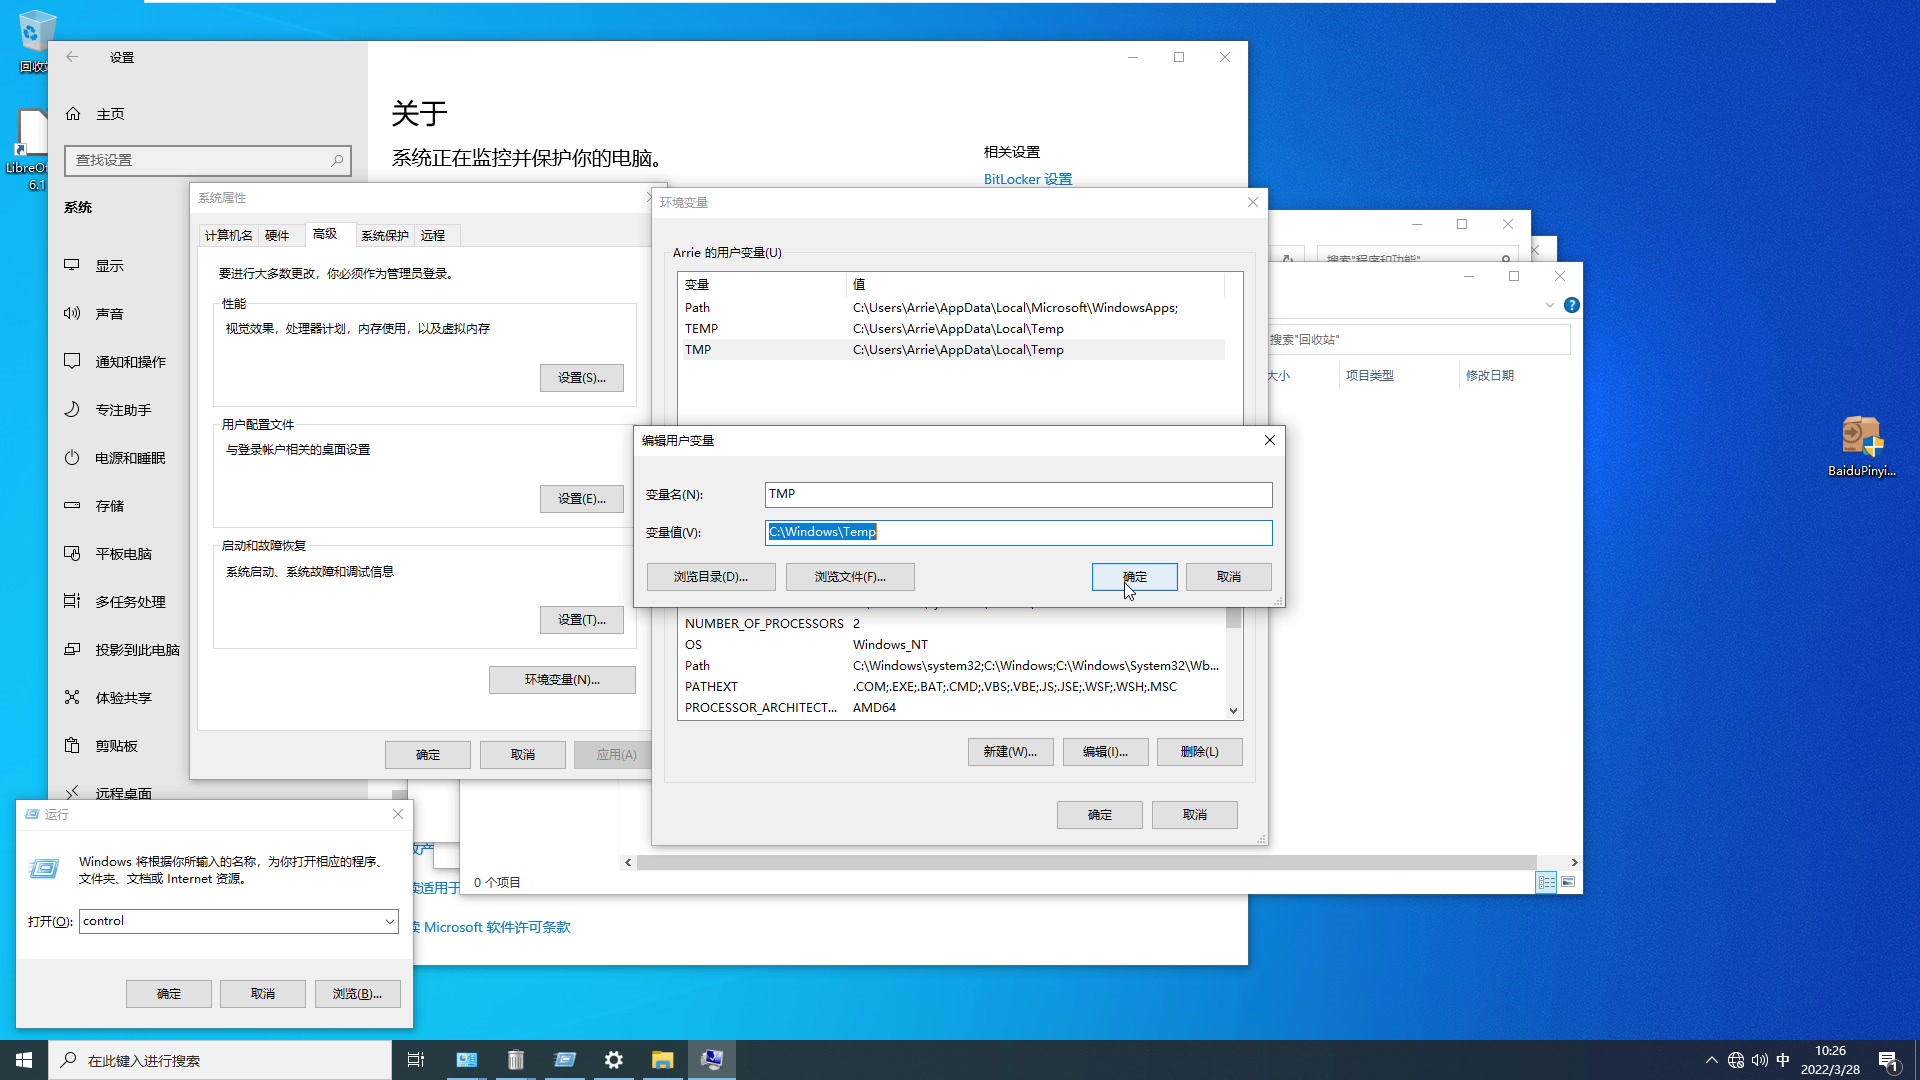Screen dimensions: 1920x1080
Task: Open Task View on the taskbar
Action: click(416, 1060)
